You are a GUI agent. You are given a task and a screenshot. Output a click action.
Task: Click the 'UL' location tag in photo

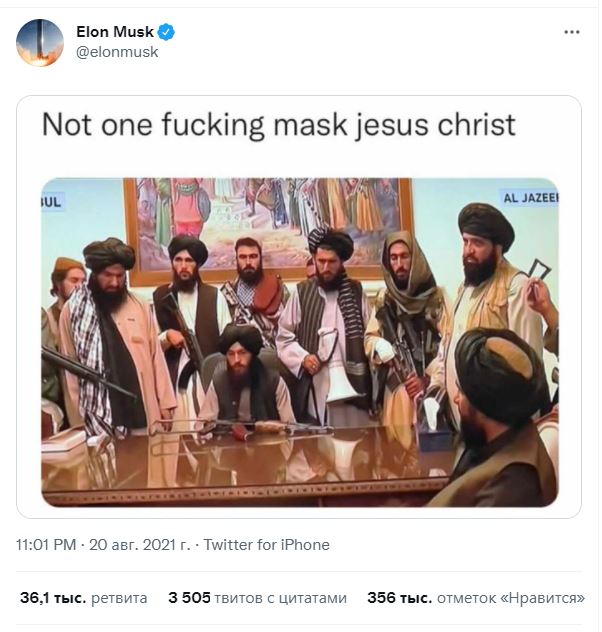(x=52, y=202)
